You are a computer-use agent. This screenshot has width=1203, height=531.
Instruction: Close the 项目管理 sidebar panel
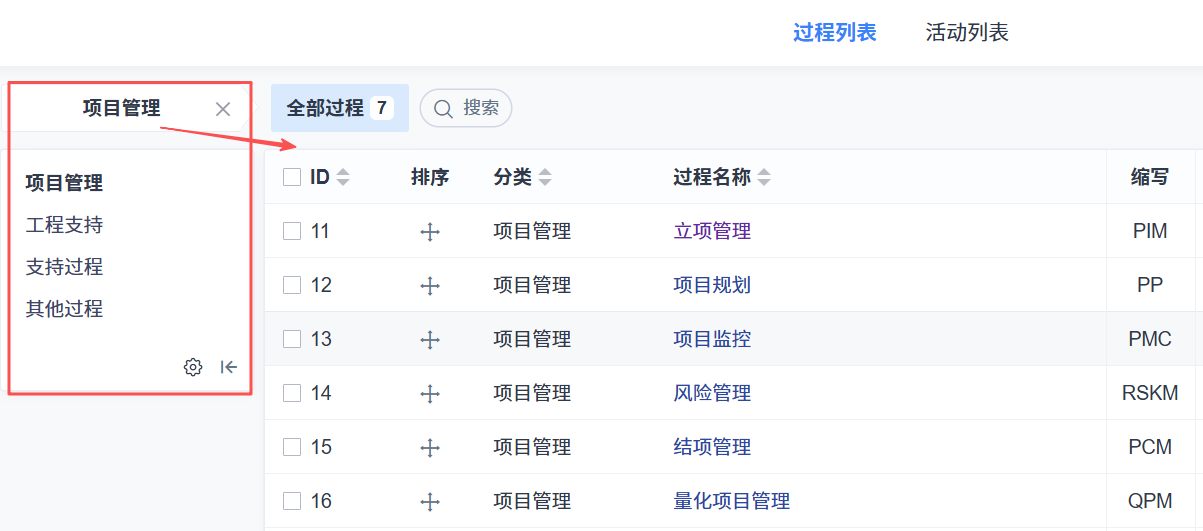pos(223,109)
